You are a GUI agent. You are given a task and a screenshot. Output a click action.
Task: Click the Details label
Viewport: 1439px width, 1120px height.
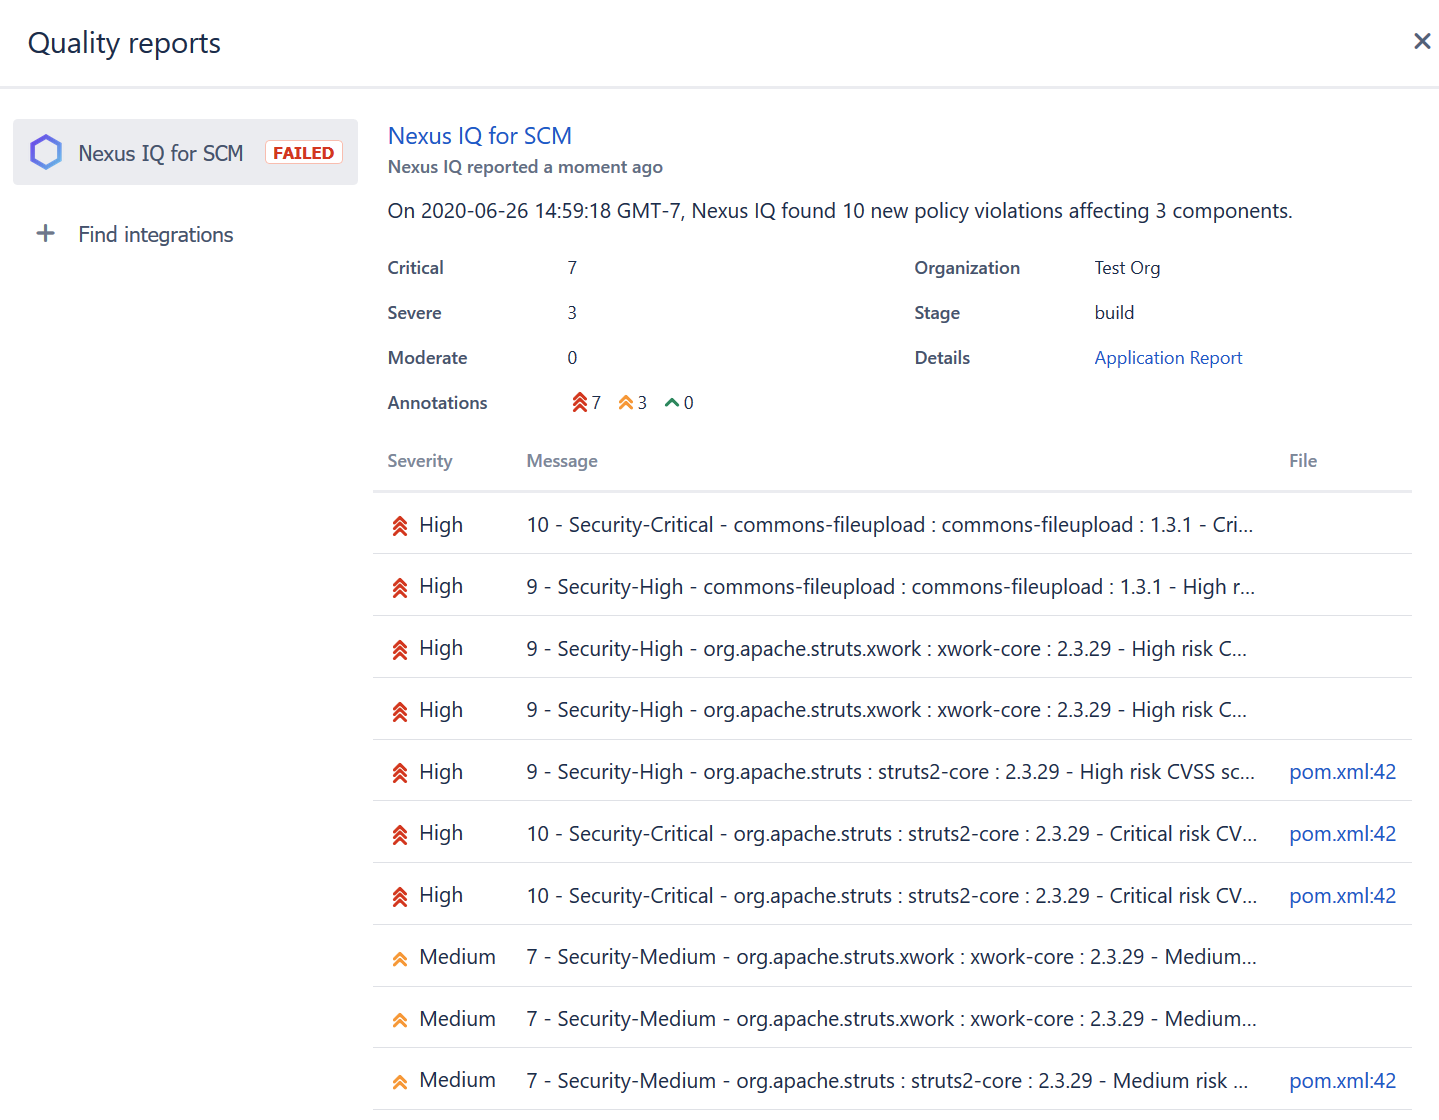(x=942, y=358)
